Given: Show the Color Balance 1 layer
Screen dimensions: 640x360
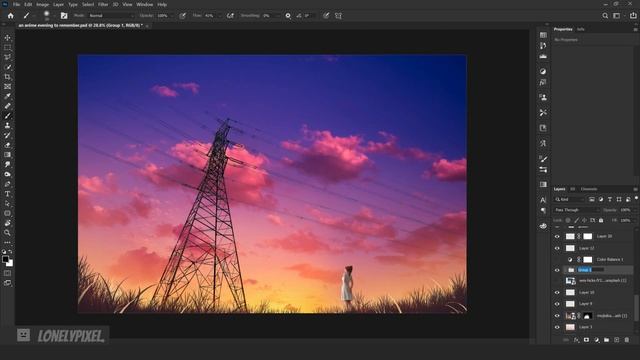Looking at the screenshot, I should 557,259.
